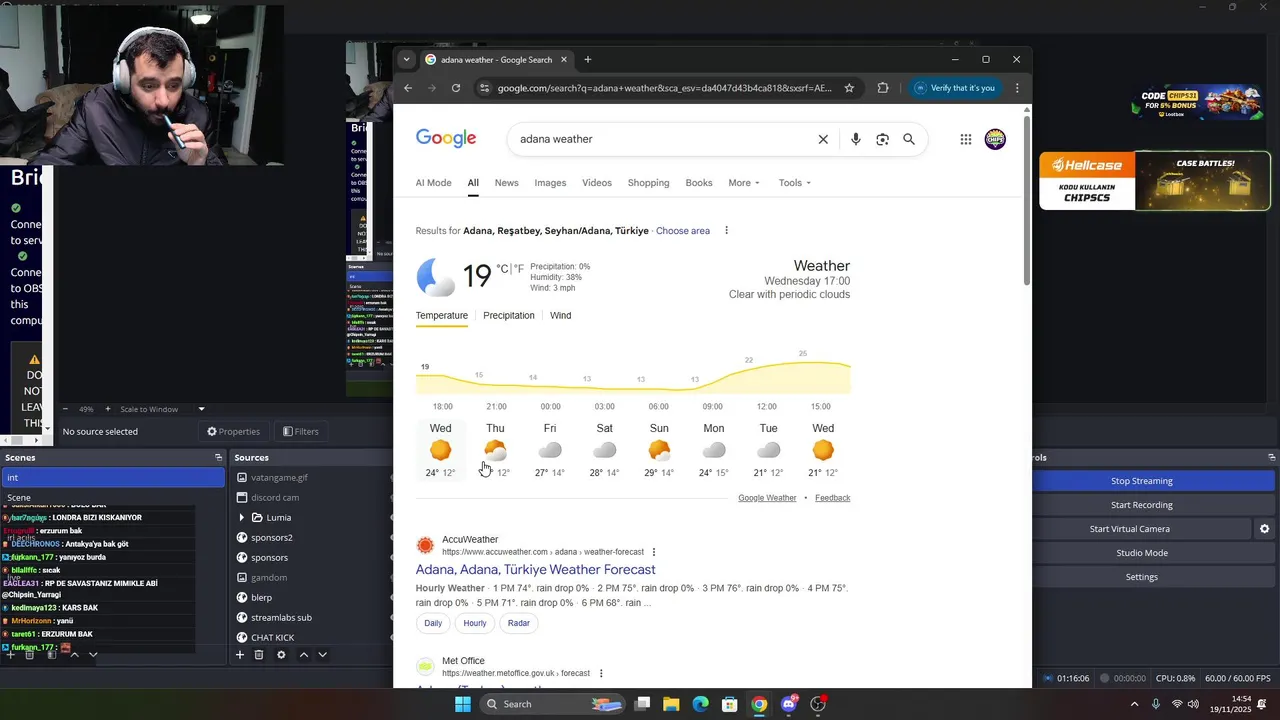
Task: Switch temperature units to Fahrenheit
Action: tap(519, 269)
